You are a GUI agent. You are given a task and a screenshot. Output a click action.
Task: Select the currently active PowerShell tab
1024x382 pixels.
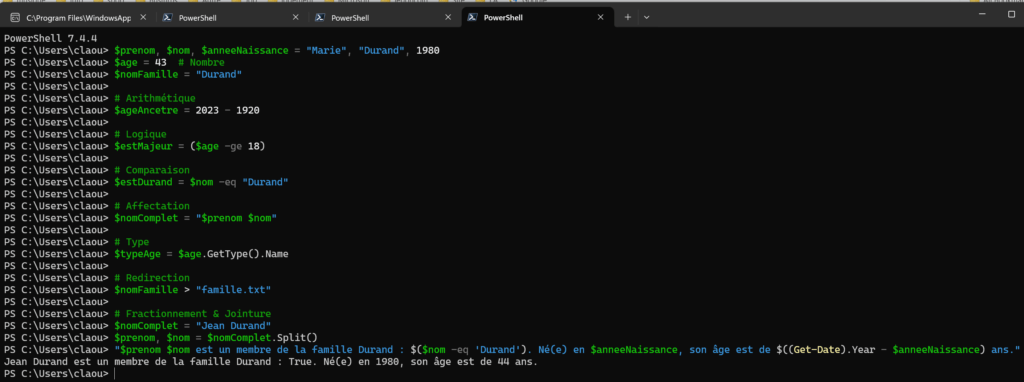(537, 18)
